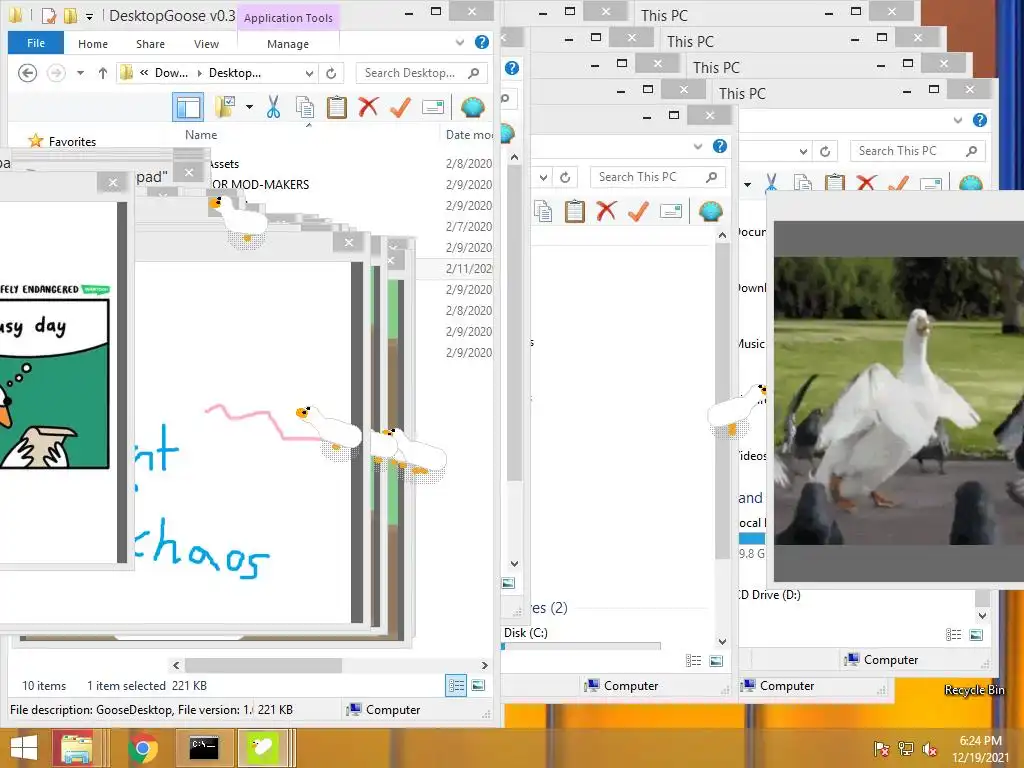Click the scissors Cut icon in DesktopGoose window

pyautogui.click(x=273, y=107)
